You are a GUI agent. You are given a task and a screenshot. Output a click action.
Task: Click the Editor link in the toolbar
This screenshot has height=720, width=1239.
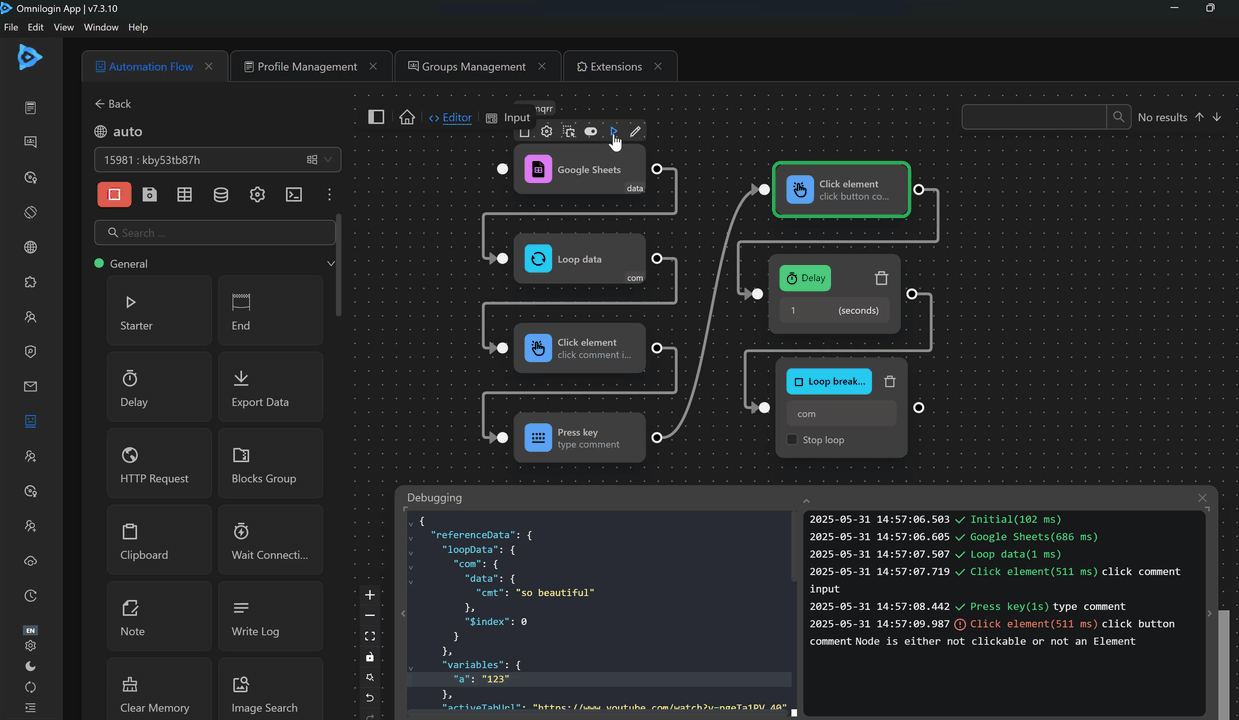pyautogui.click(x=456, y=118)
